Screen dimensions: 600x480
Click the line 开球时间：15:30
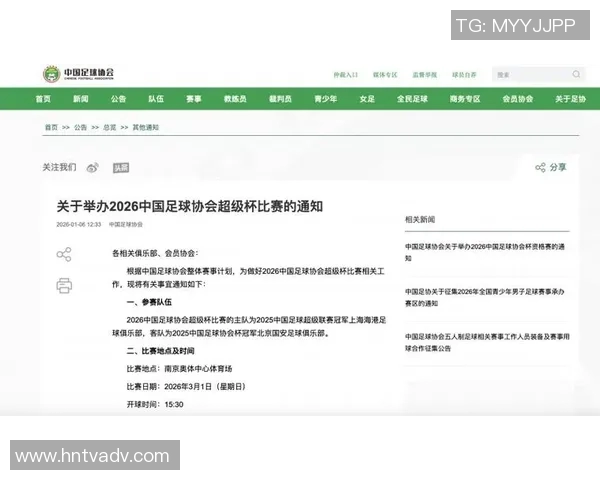click(x=155, y=404)
